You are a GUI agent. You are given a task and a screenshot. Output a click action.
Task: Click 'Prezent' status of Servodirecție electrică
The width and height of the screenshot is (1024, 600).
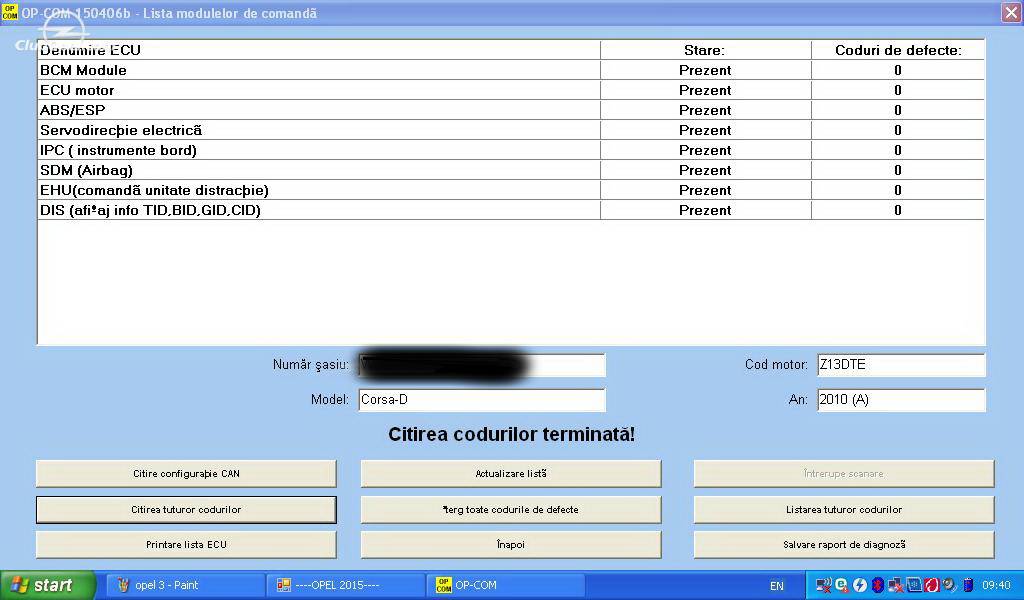705,131
